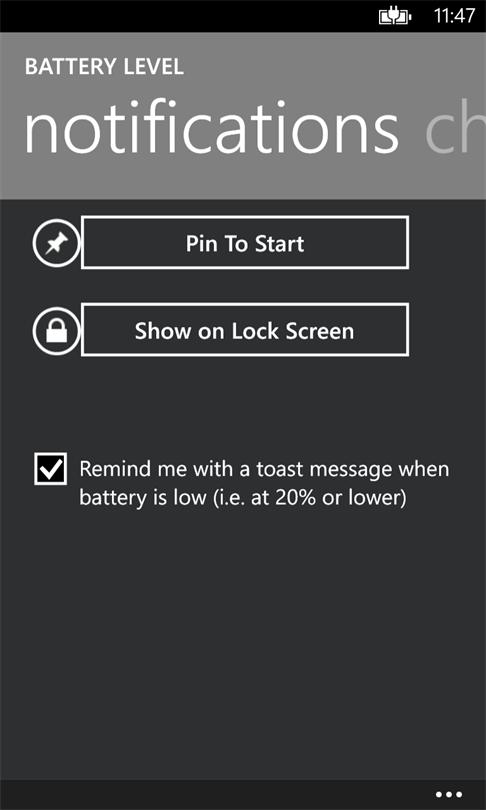486x810 pixels.
Task: Tap the BATTERY LEVEL app title
Action: coord(104,67)
